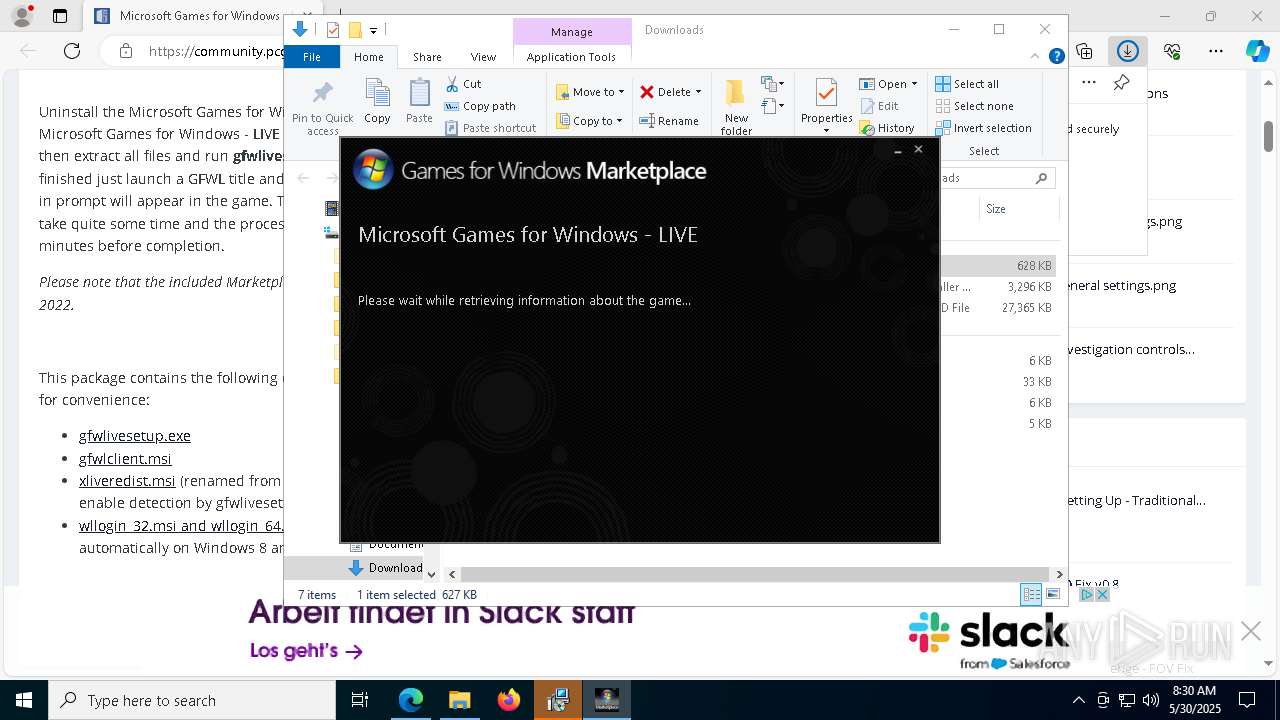Click the Edge tab actions icon
Image resolution: width=1280 pixels, height=720 pixels.
tap(60, 16)
